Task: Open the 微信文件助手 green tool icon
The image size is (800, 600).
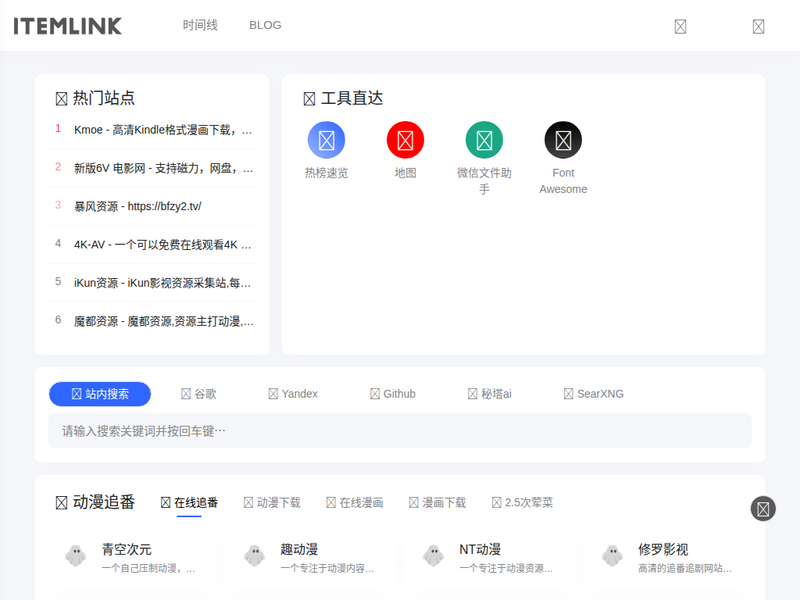Action: 484,140
